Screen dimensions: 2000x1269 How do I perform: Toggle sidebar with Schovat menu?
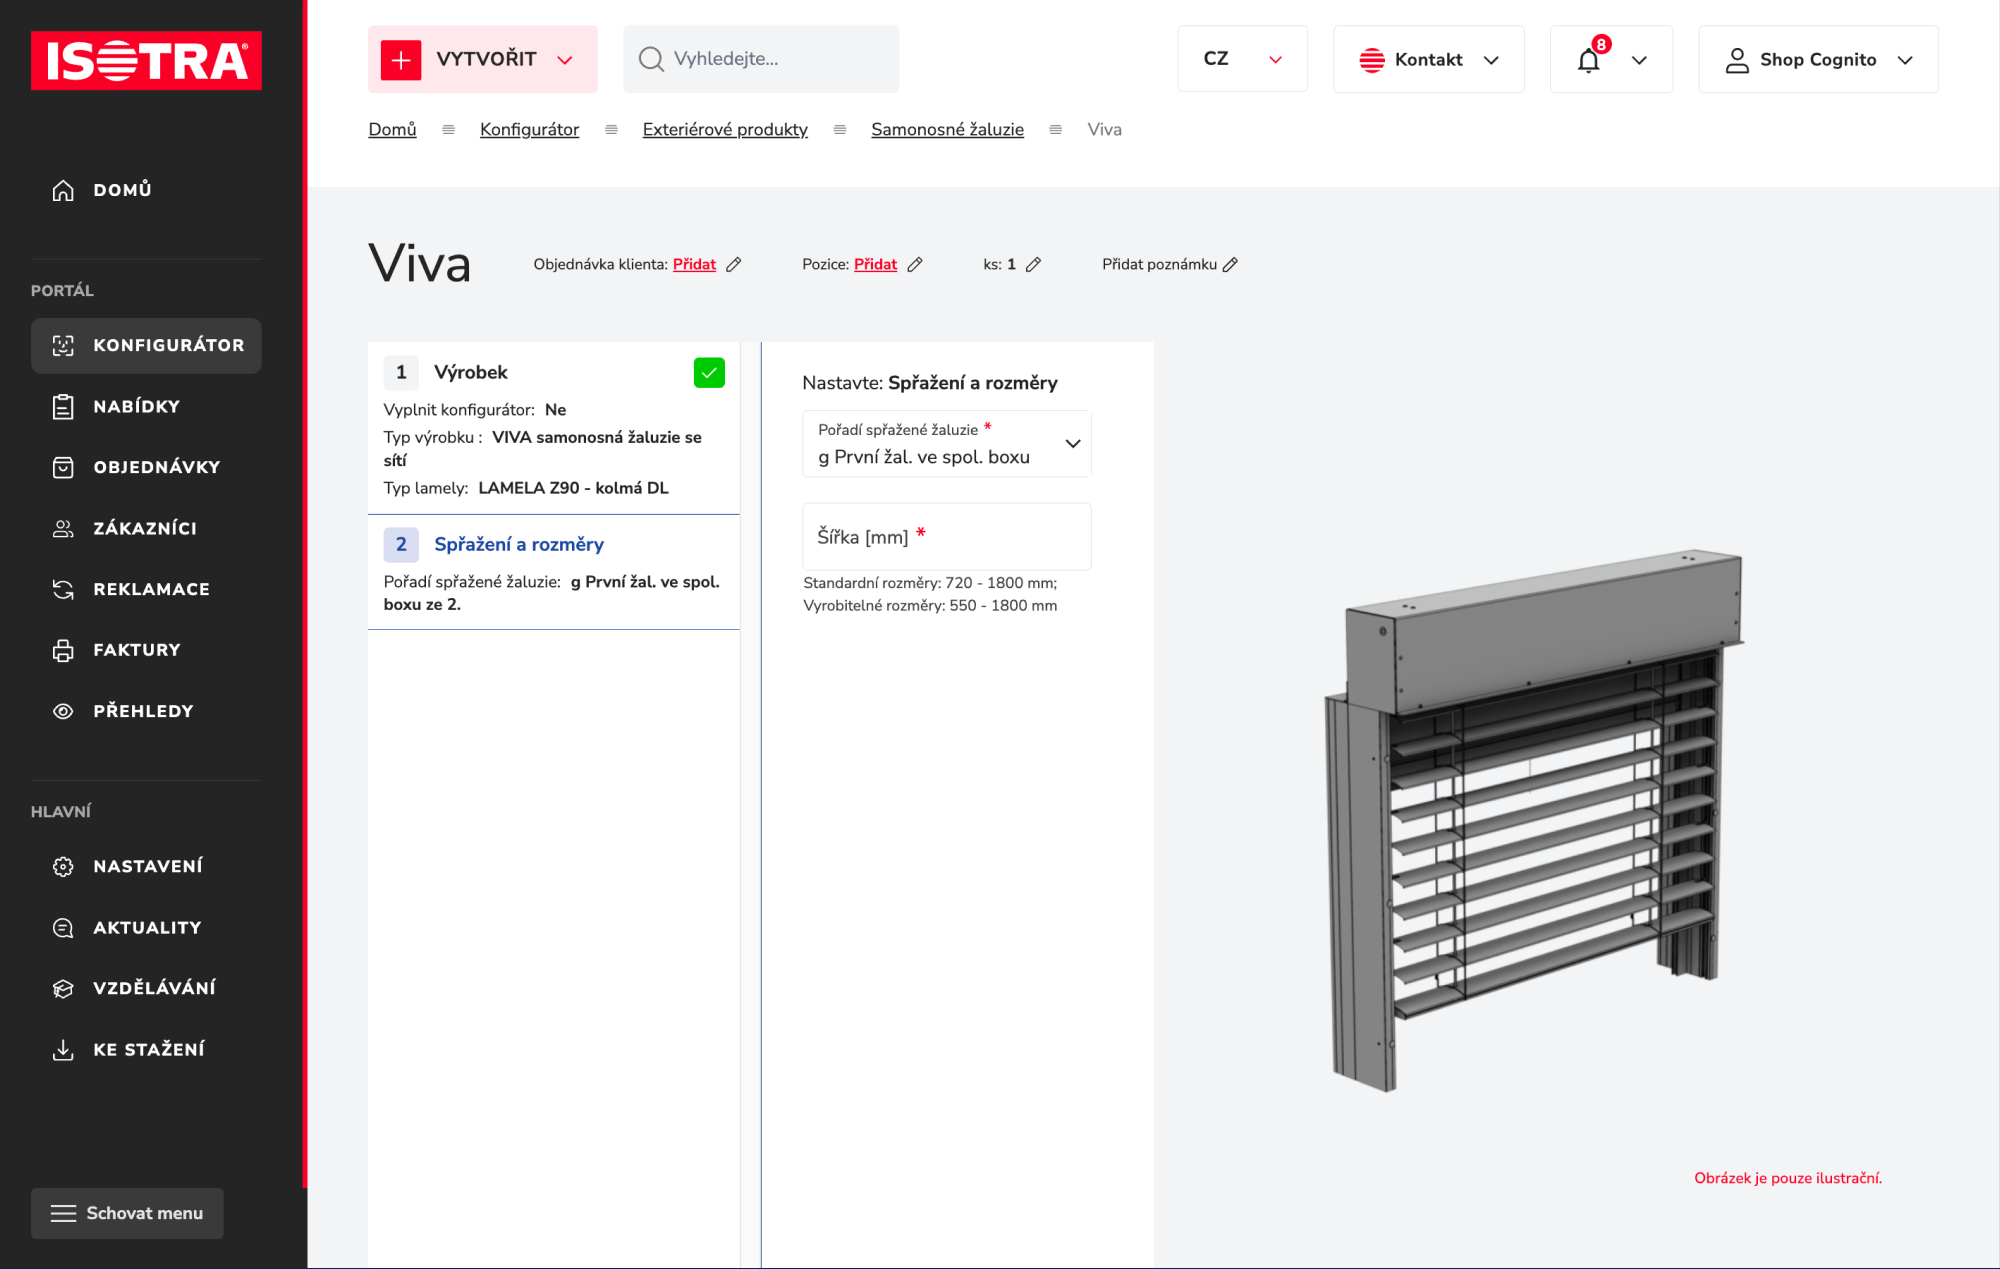coord(127,1213)
